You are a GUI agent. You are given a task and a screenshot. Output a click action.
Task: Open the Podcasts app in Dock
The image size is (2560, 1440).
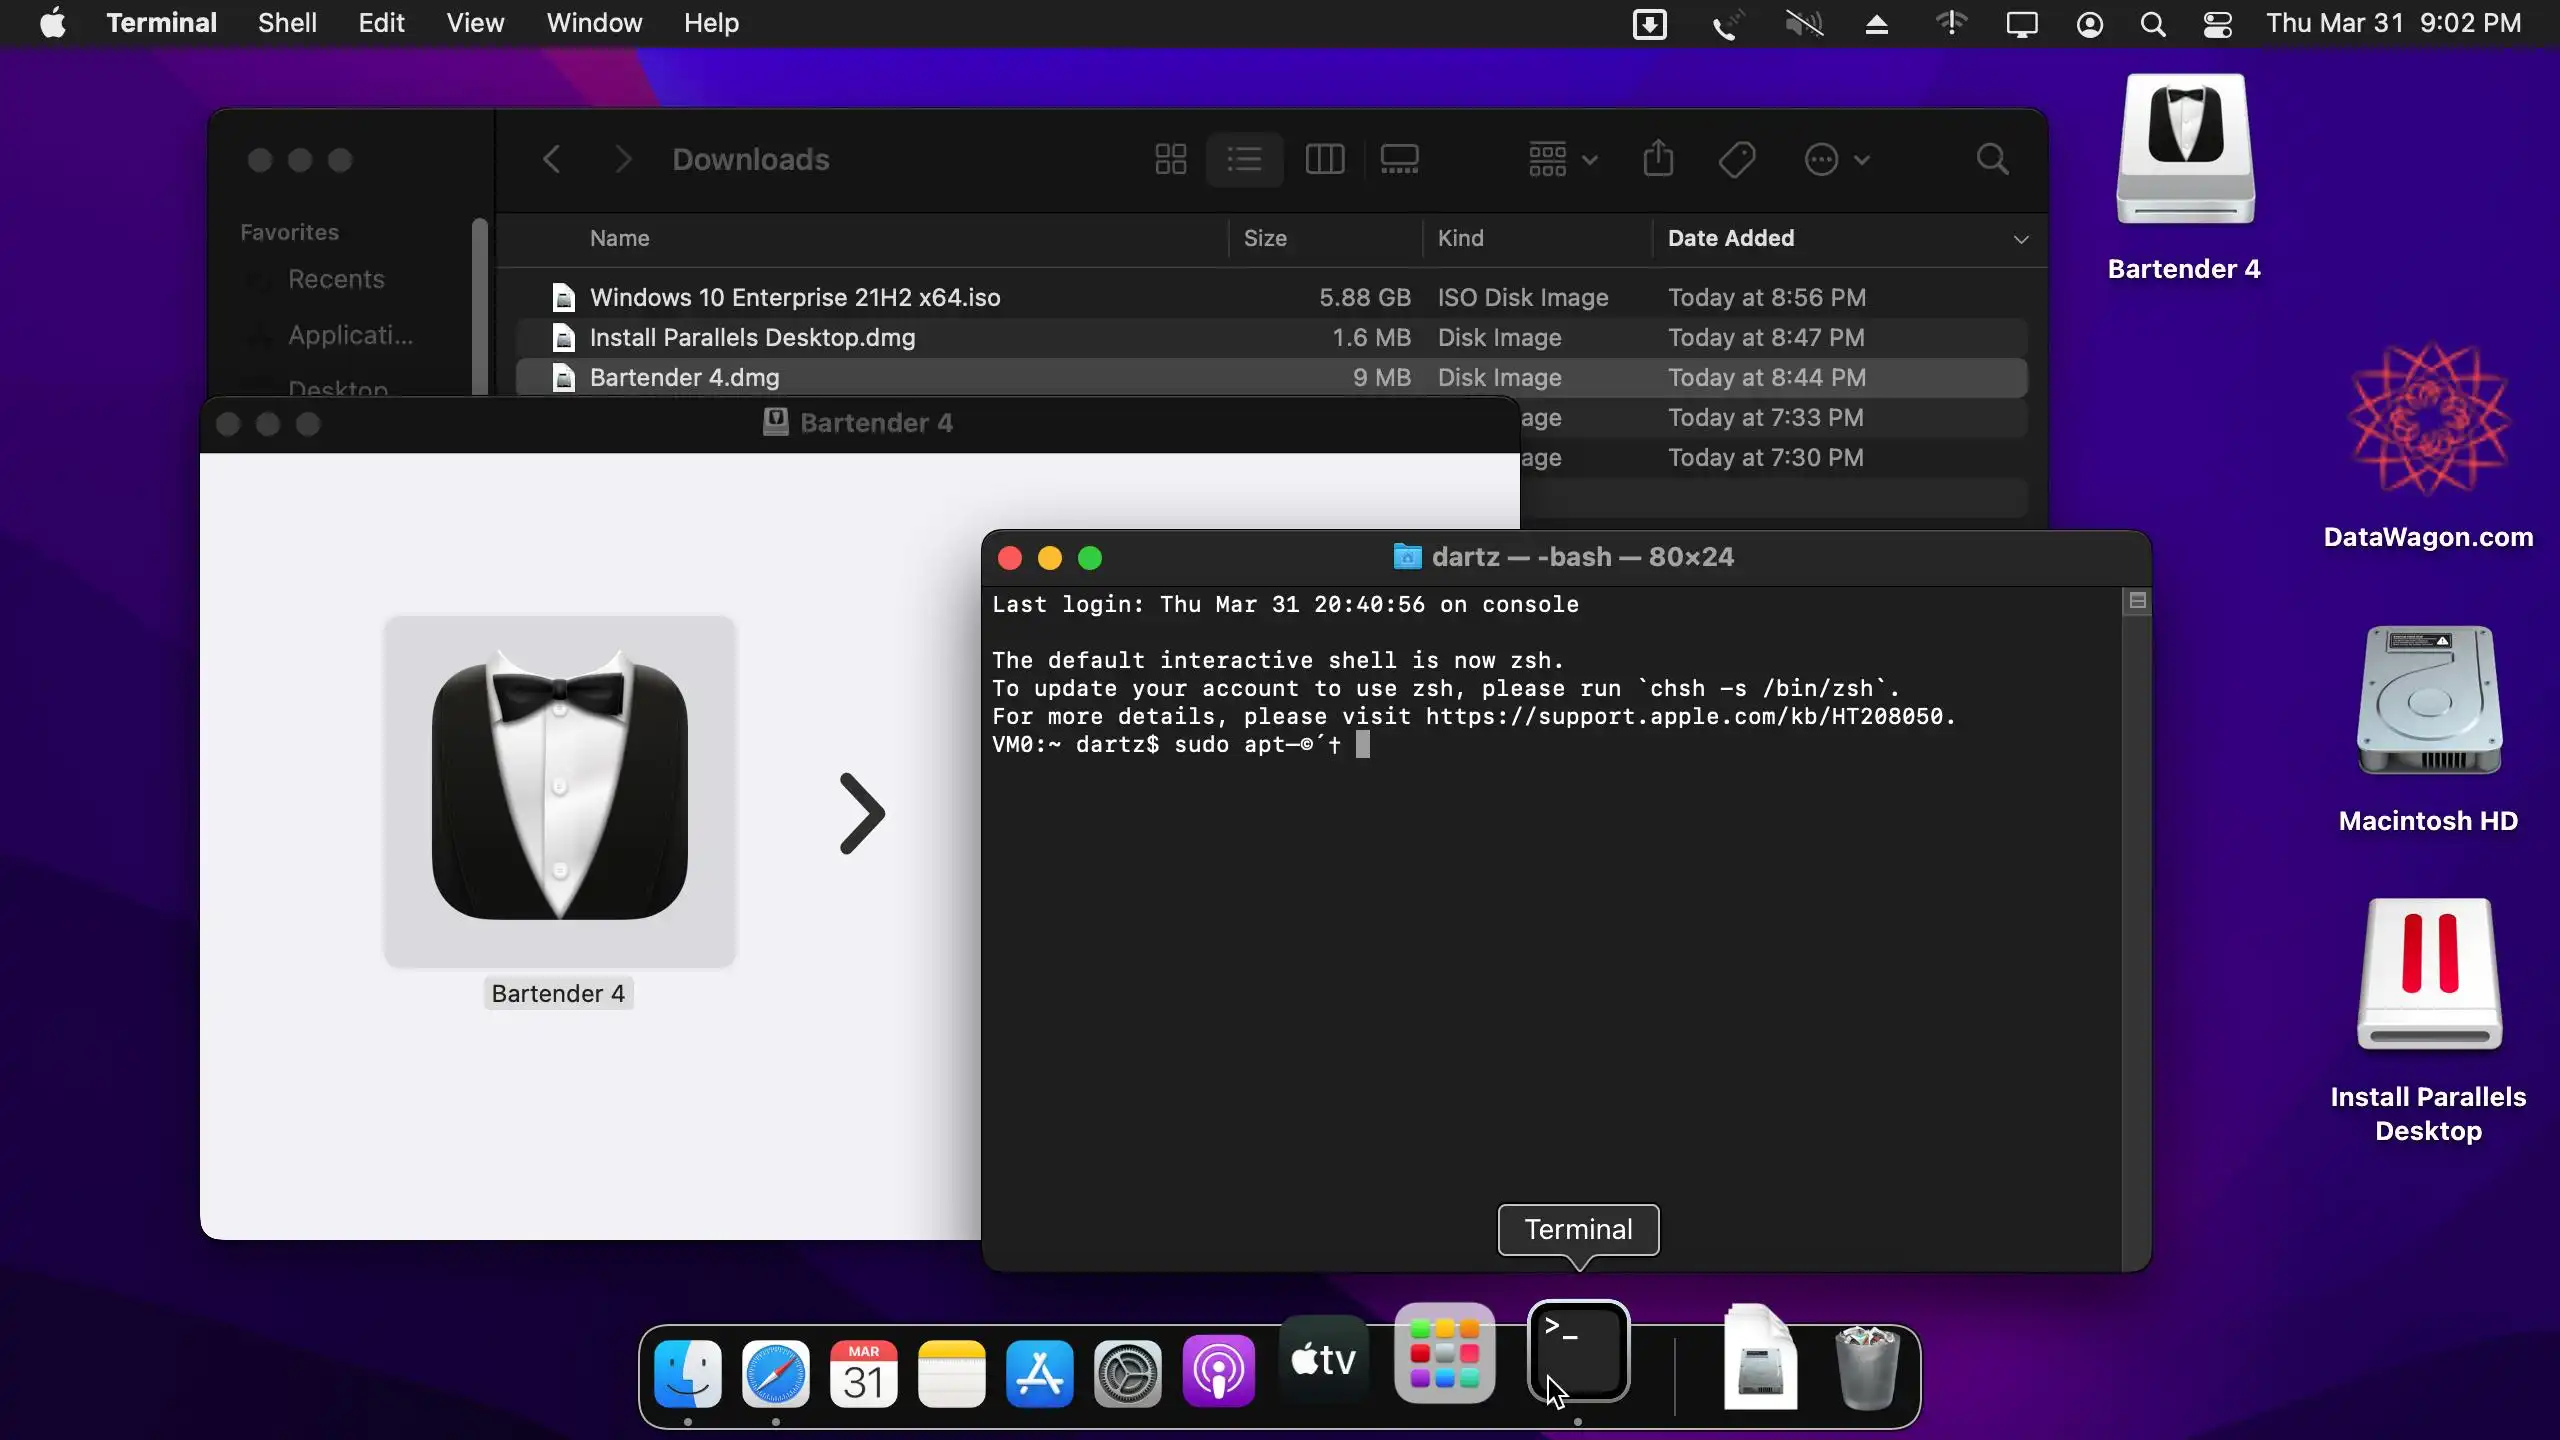[x=1218, y=1372]
